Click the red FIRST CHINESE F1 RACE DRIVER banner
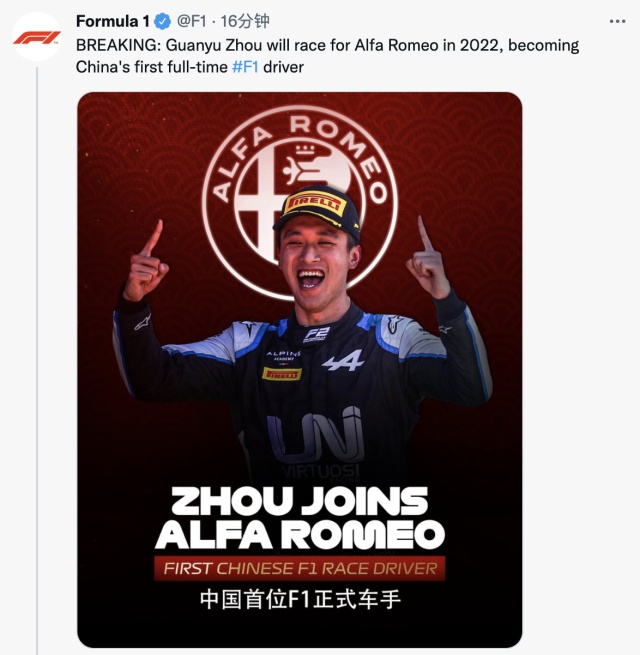This screenshot has width=640, height=655. pos(300,569)
